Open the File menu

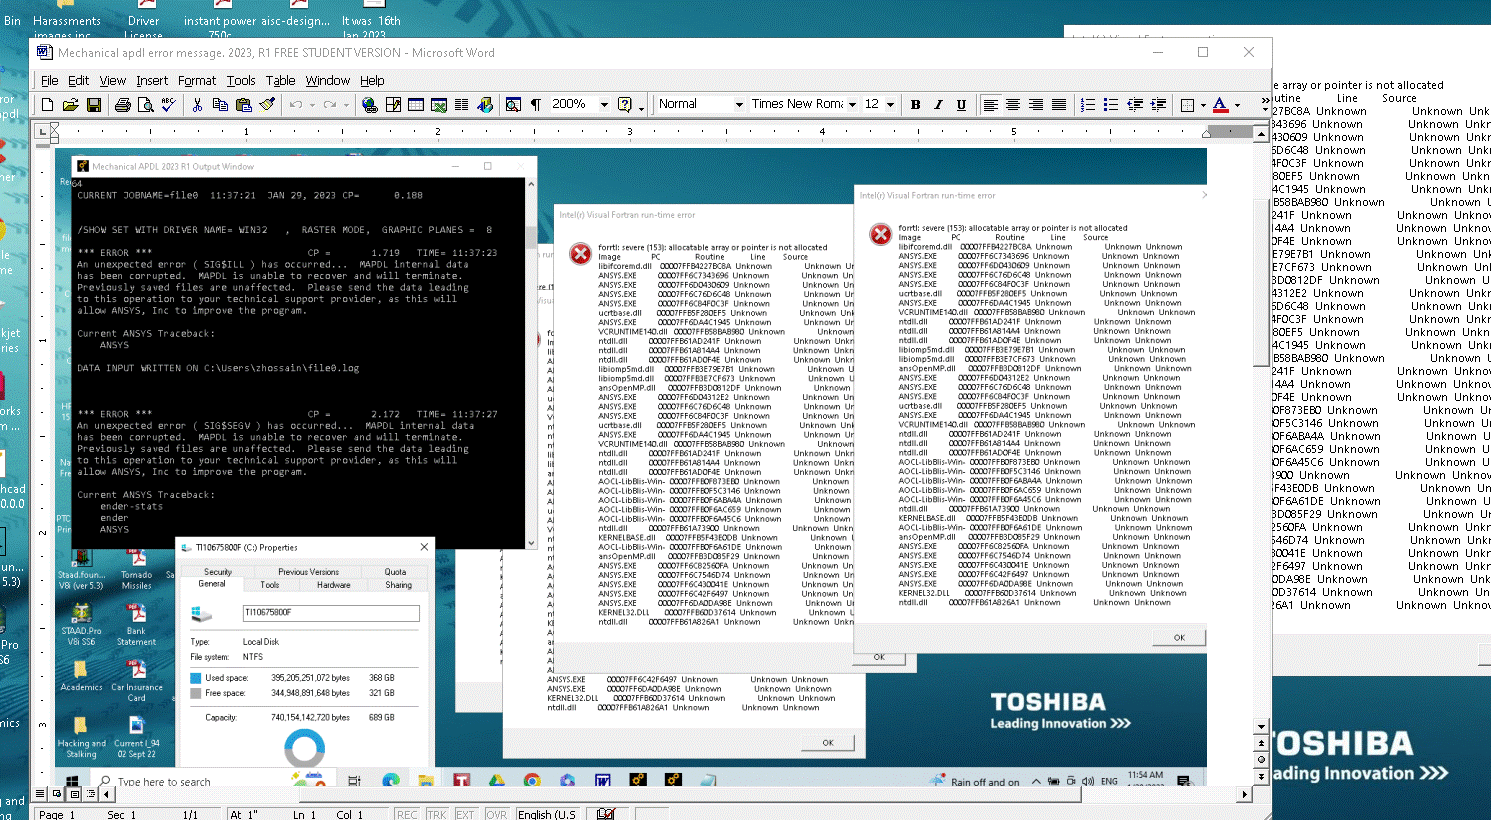point(50,80)
